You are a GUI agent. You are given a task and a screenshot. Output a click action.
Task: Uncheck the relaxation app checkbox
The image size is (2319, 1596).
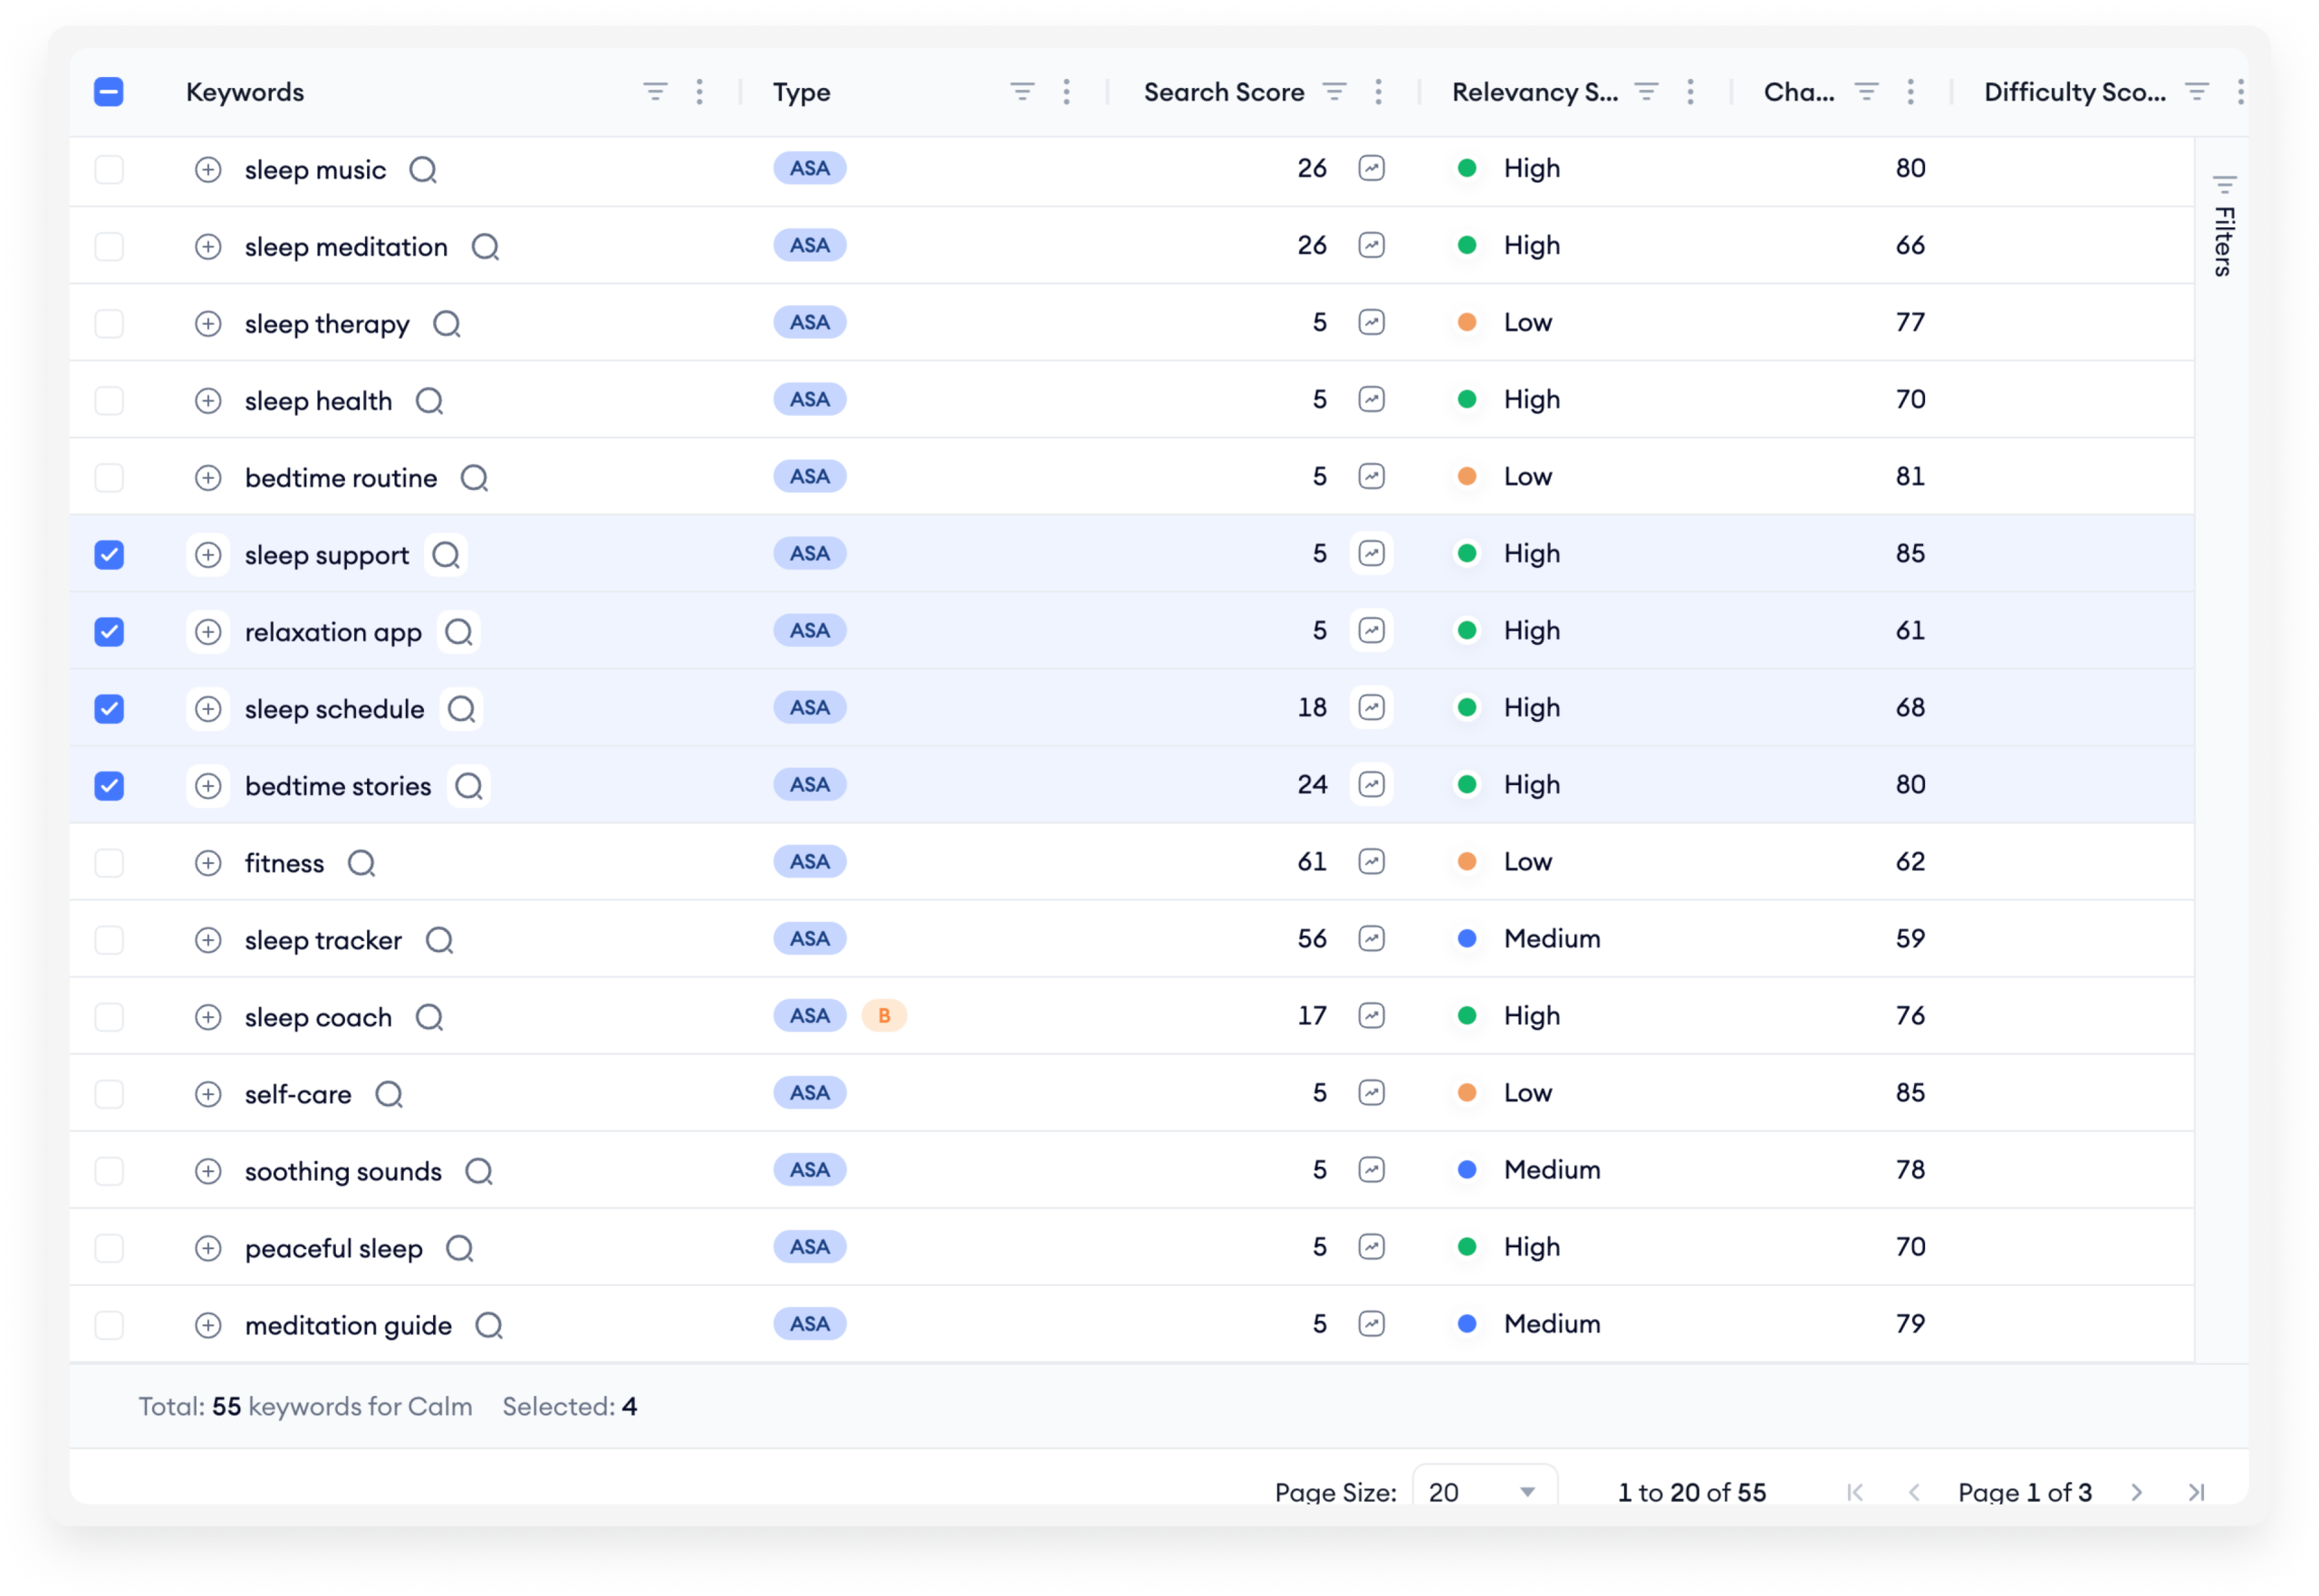[109, 631]
